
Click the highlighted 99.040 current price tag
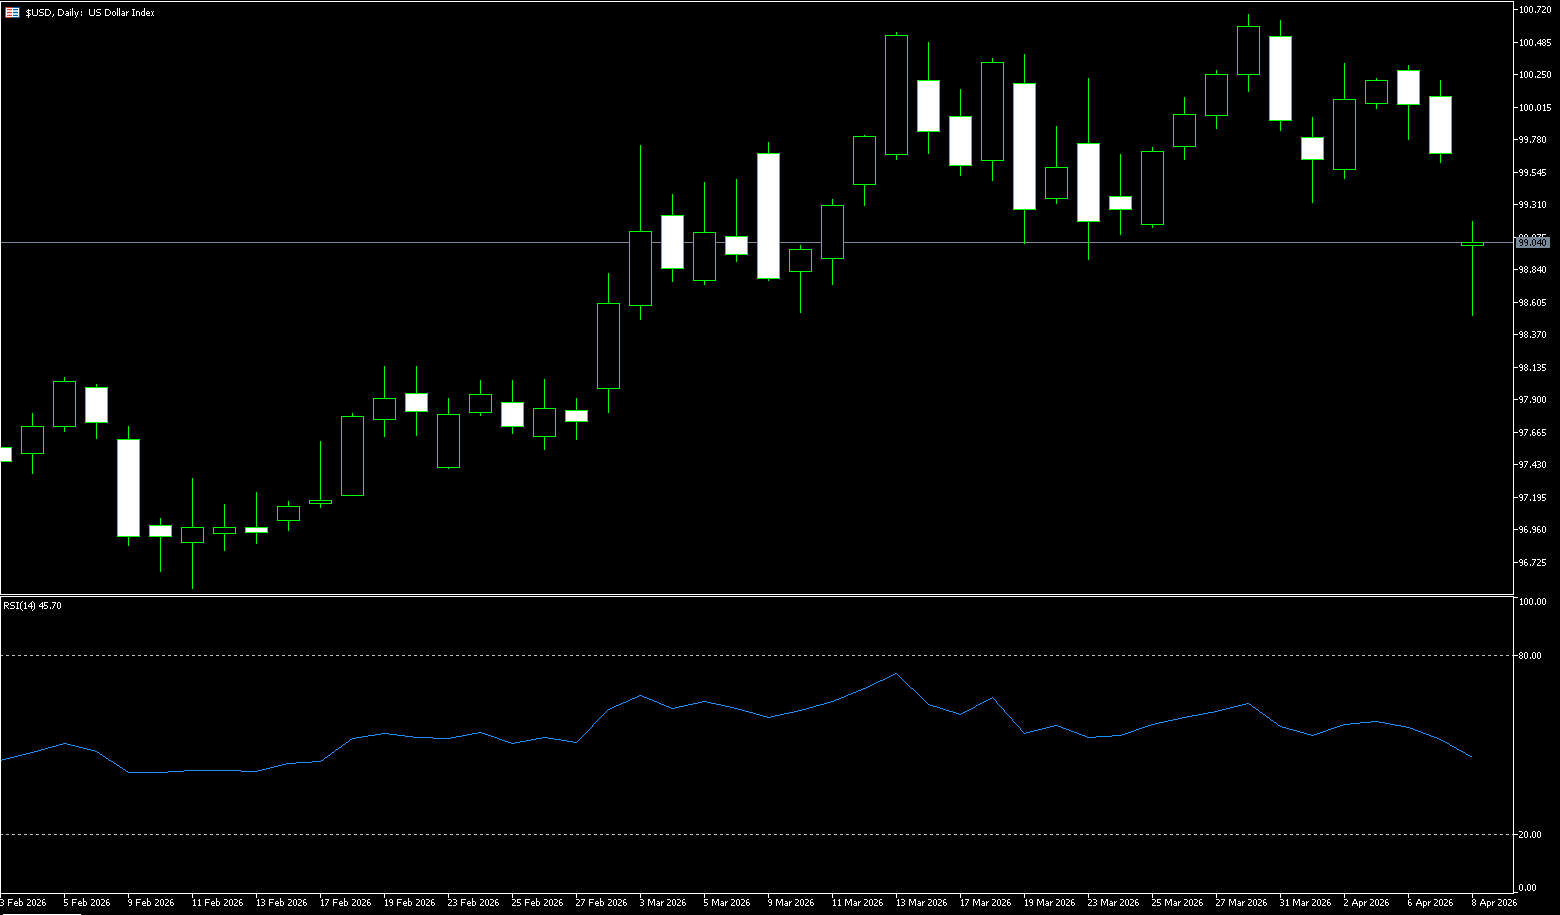point(1532,243)
